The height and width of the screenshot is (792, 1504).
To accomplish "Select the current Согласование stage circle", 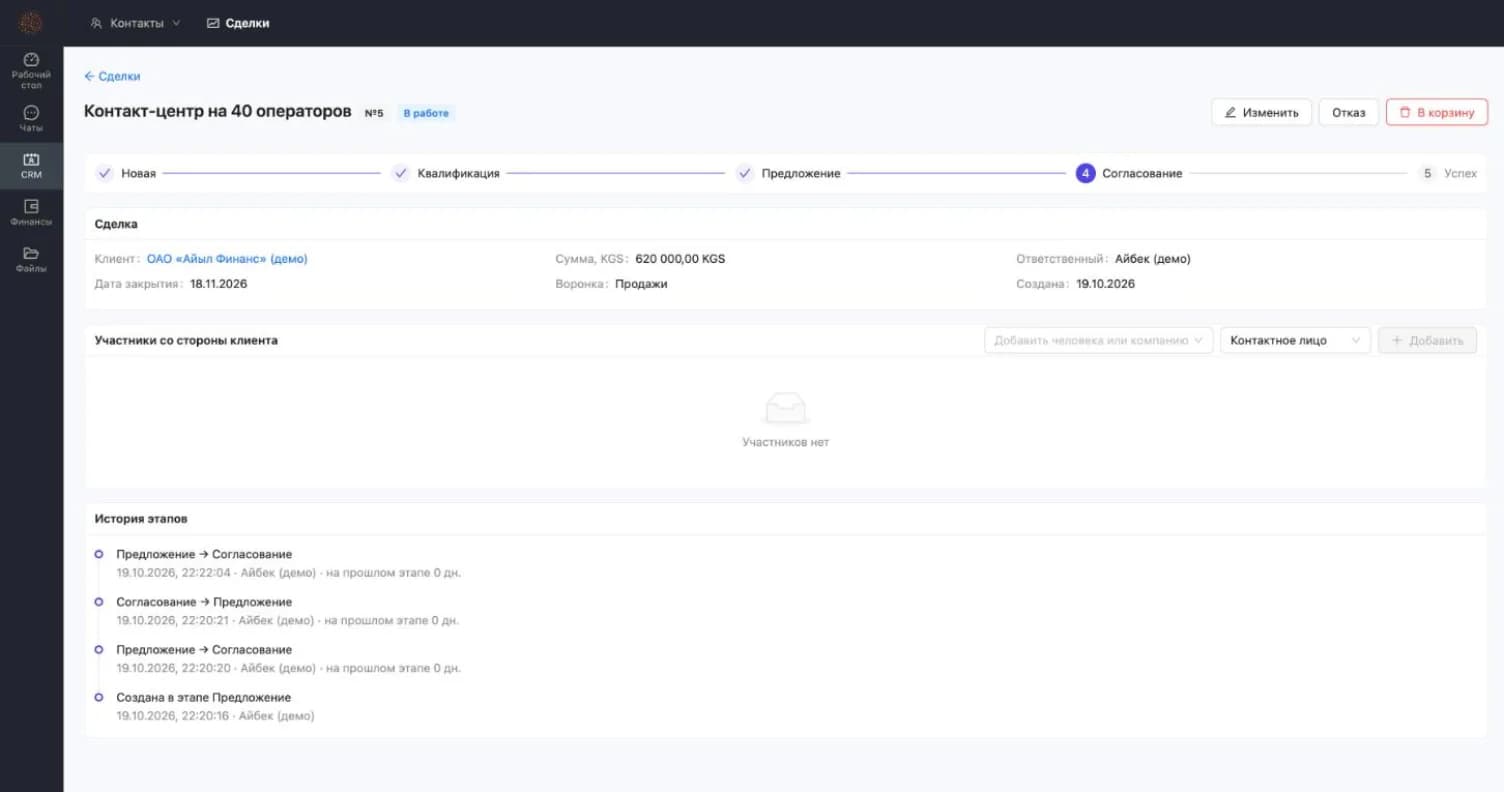I will click(1085, 173).
